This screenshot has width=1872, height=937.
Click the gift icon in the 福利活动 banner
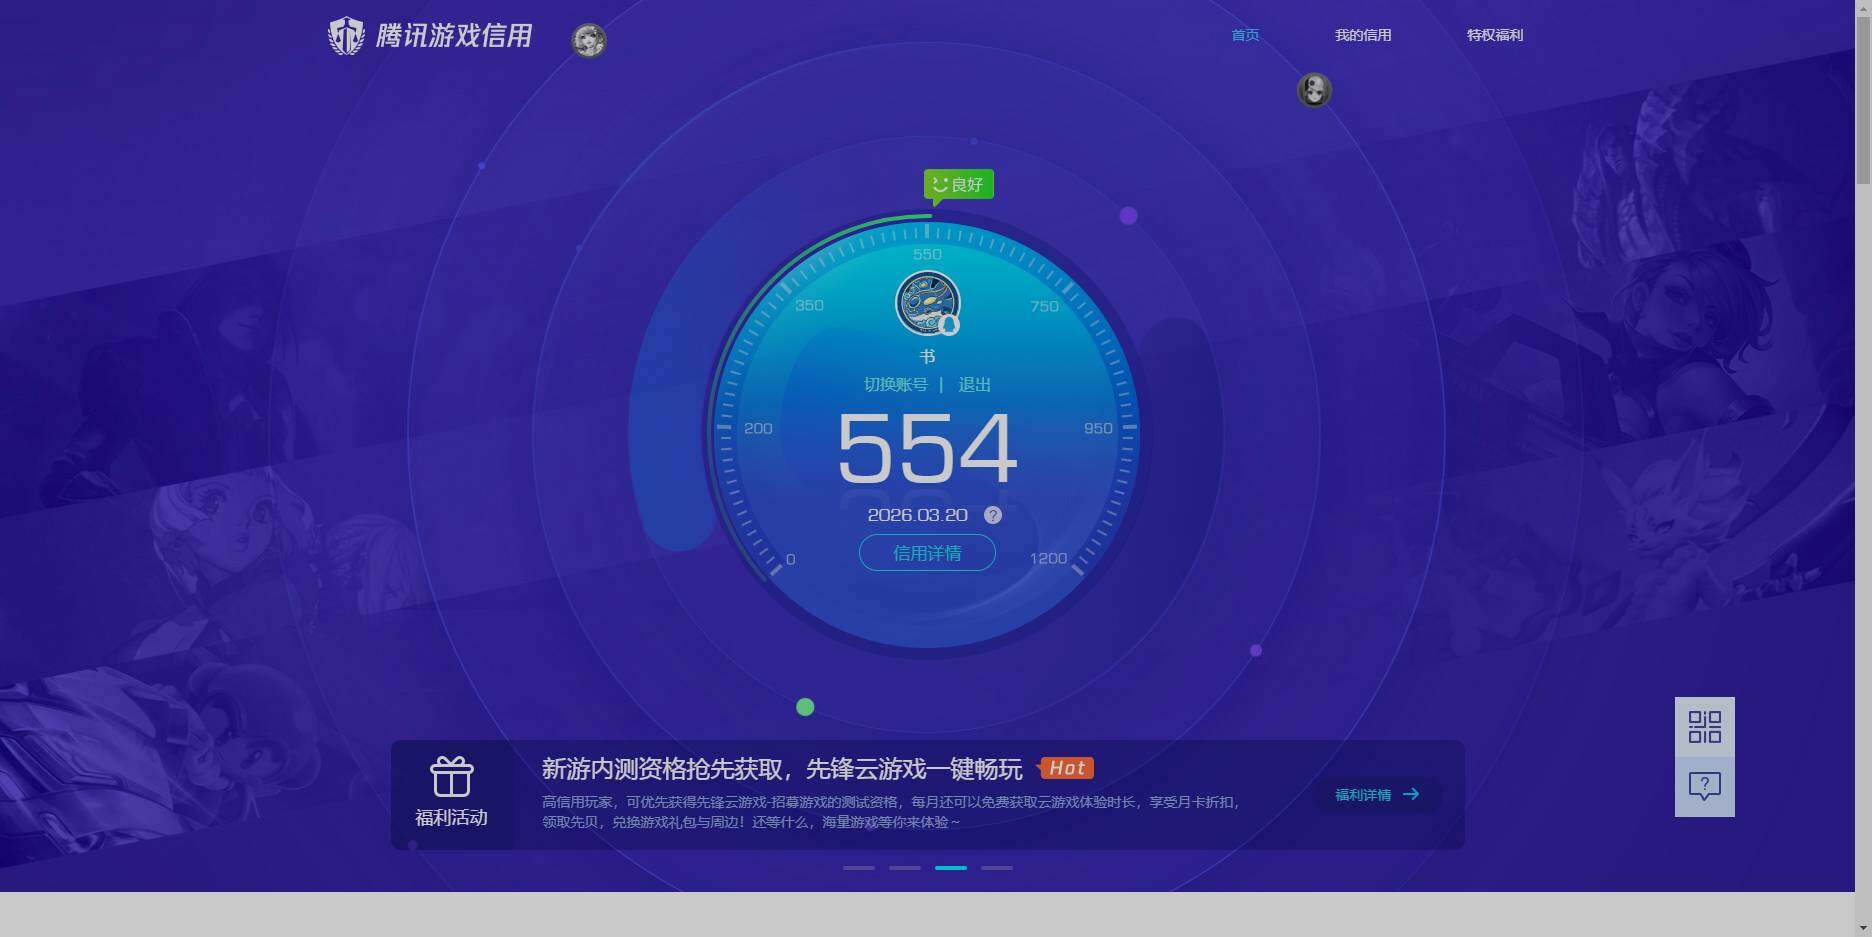pos(452,775)
